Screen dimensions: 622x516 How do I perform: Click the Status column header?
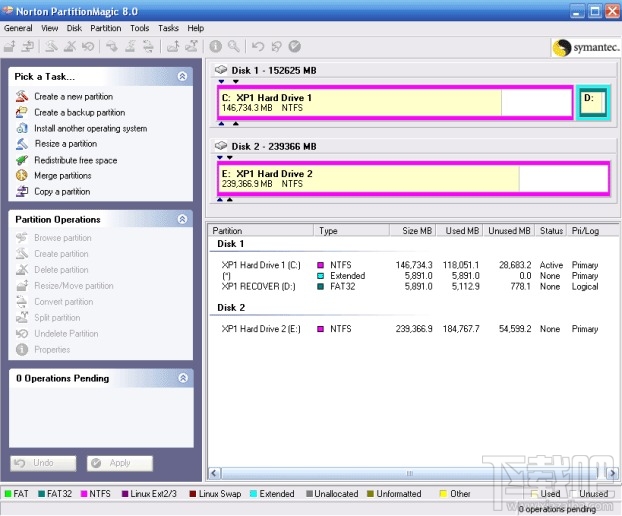click(x=551, y=230)
